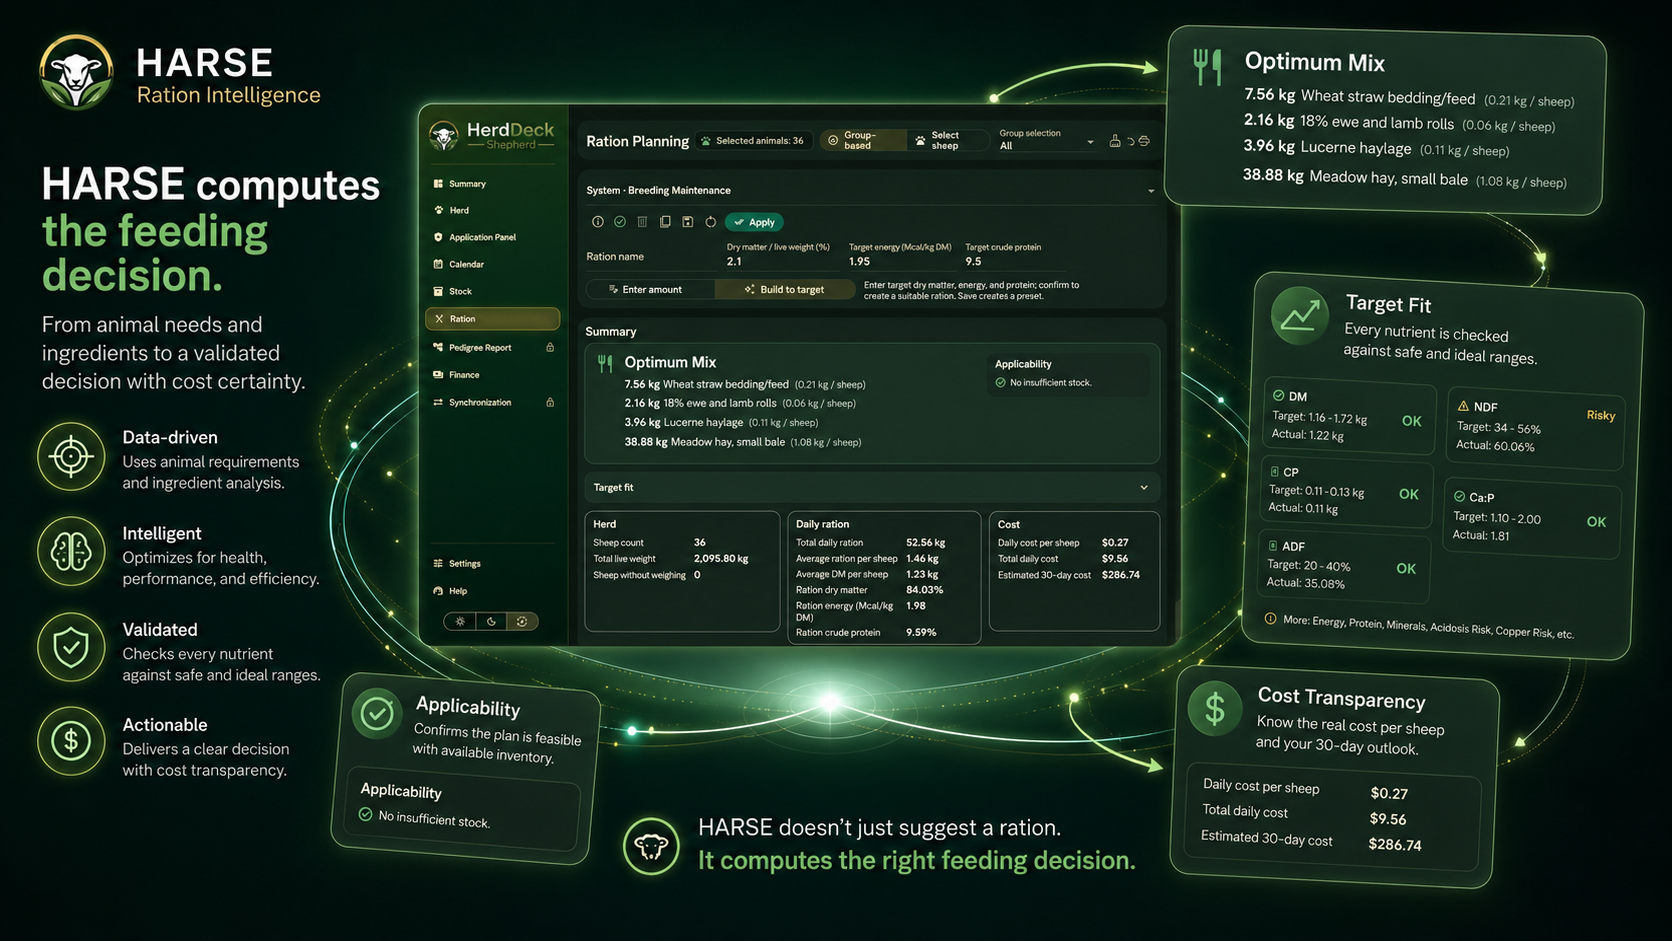Viewport: 1672px width, 941px height.
Task: Click the fork-and-knife icon in HerdDeck Summary panel
Action: (605, 364)
